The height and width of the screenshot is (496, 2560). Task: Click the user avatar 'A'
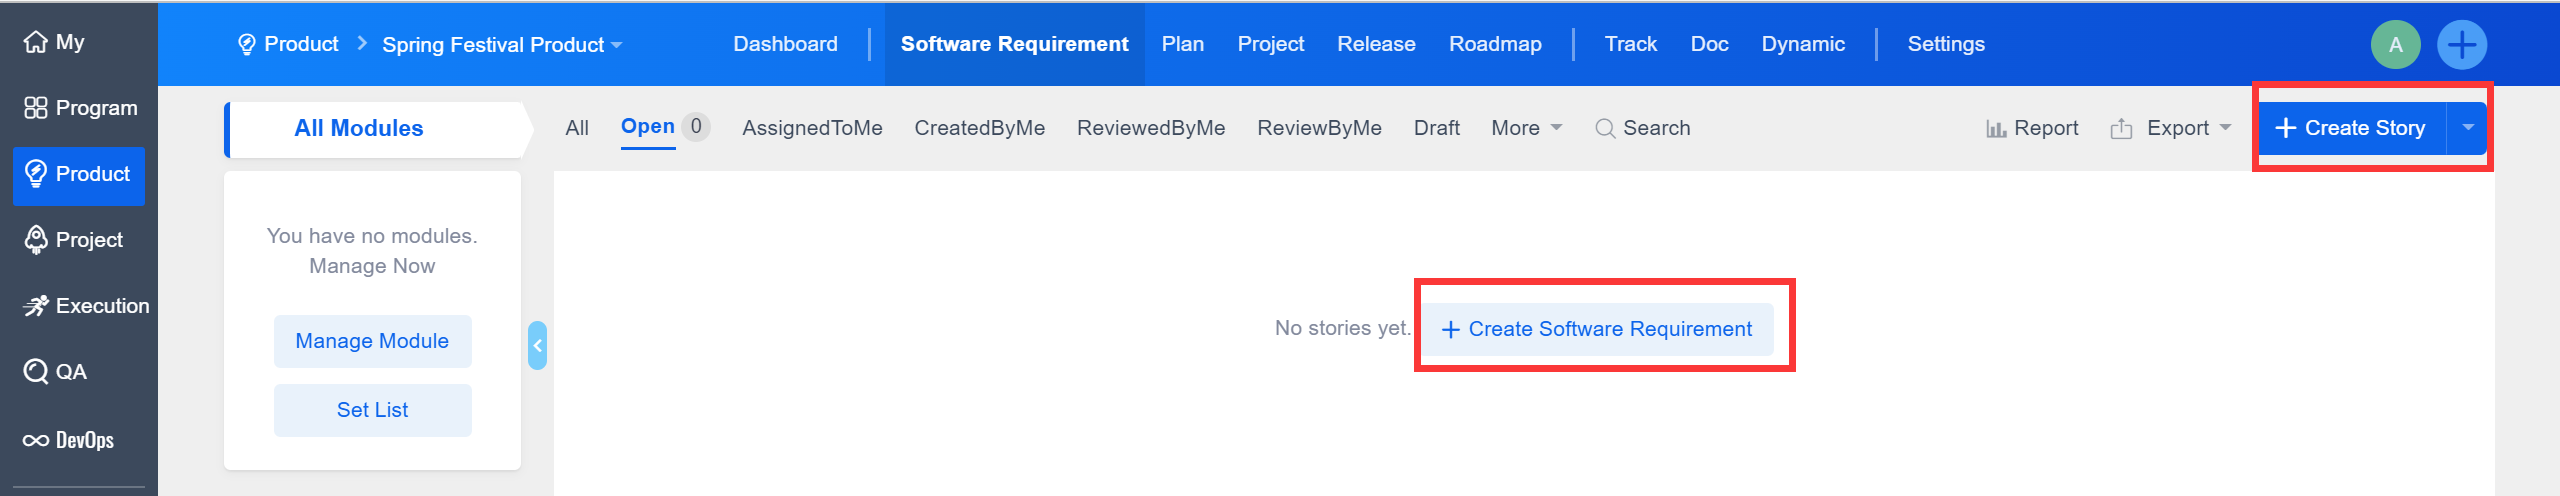coord(2395,45)
